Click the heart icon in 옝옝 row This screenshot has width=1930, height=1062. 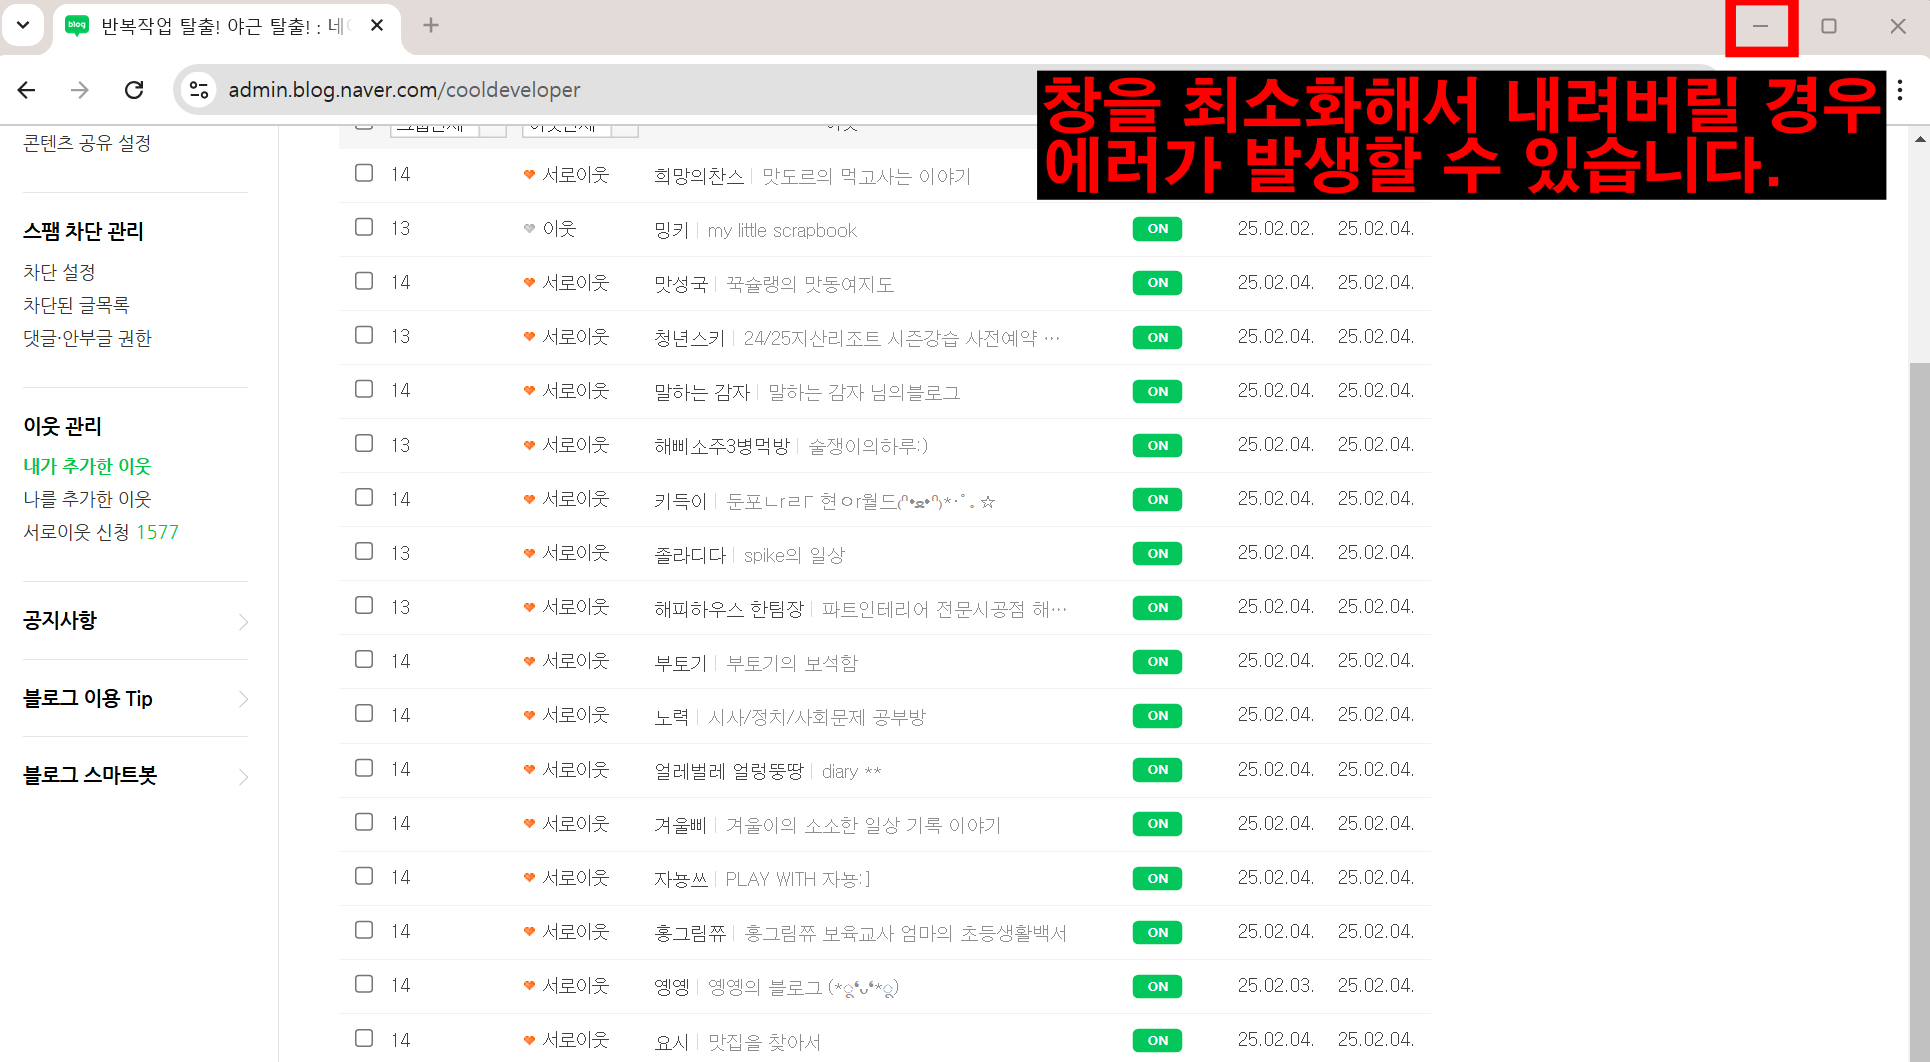[x=529, y=986]
